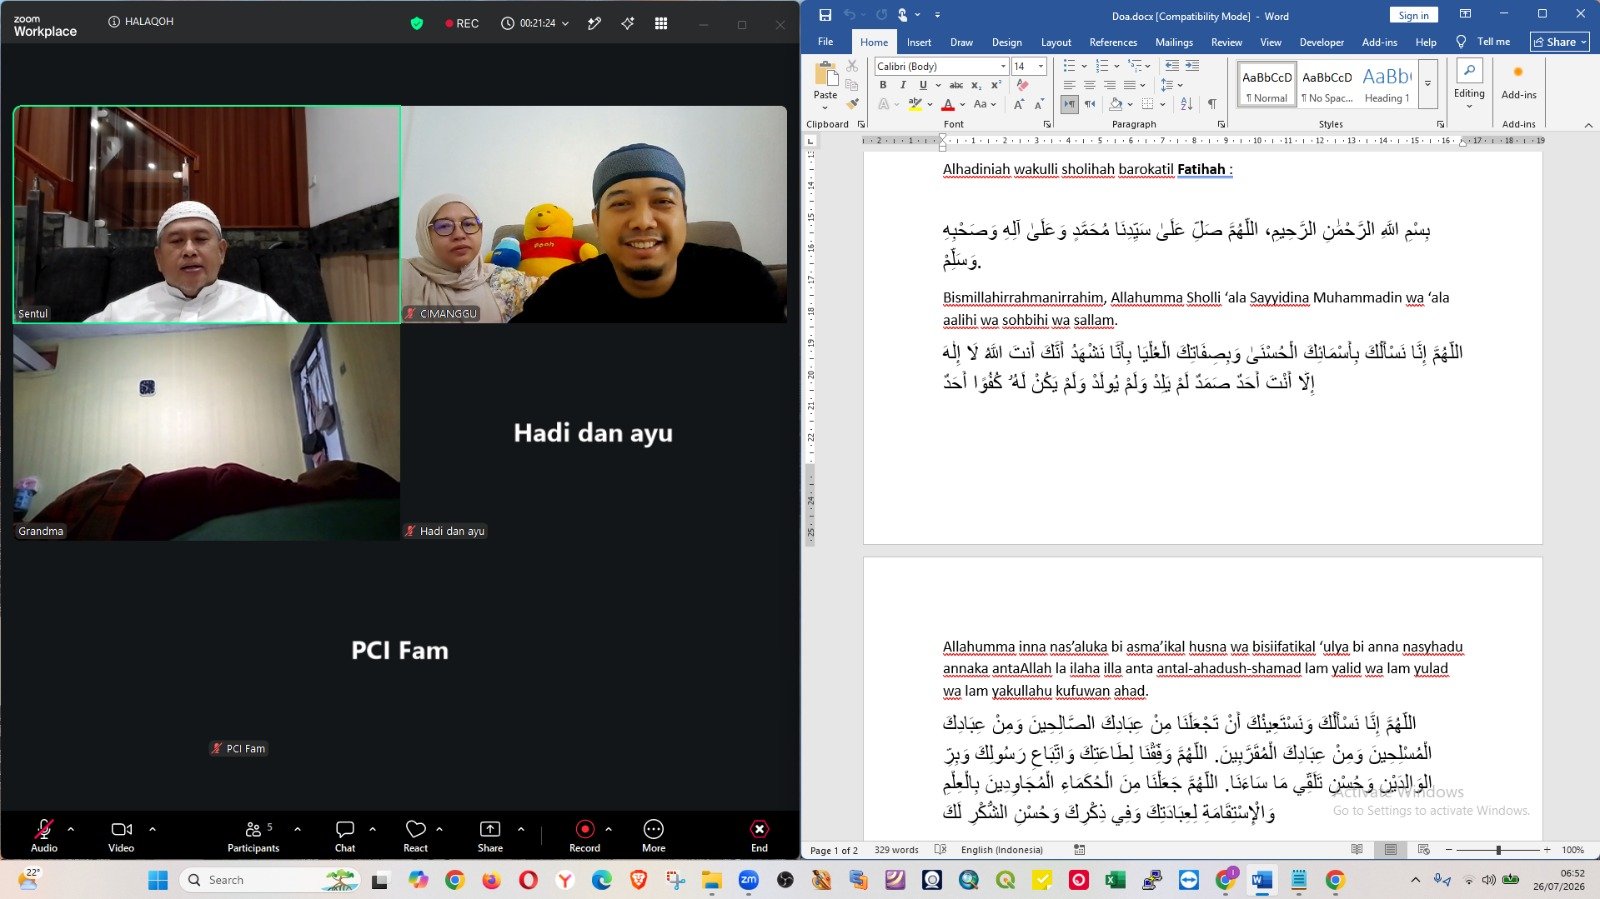Expand the meeting timer dropdown arrow
The height and width of the screenshot is (899, 1600).
pos(566,23)
